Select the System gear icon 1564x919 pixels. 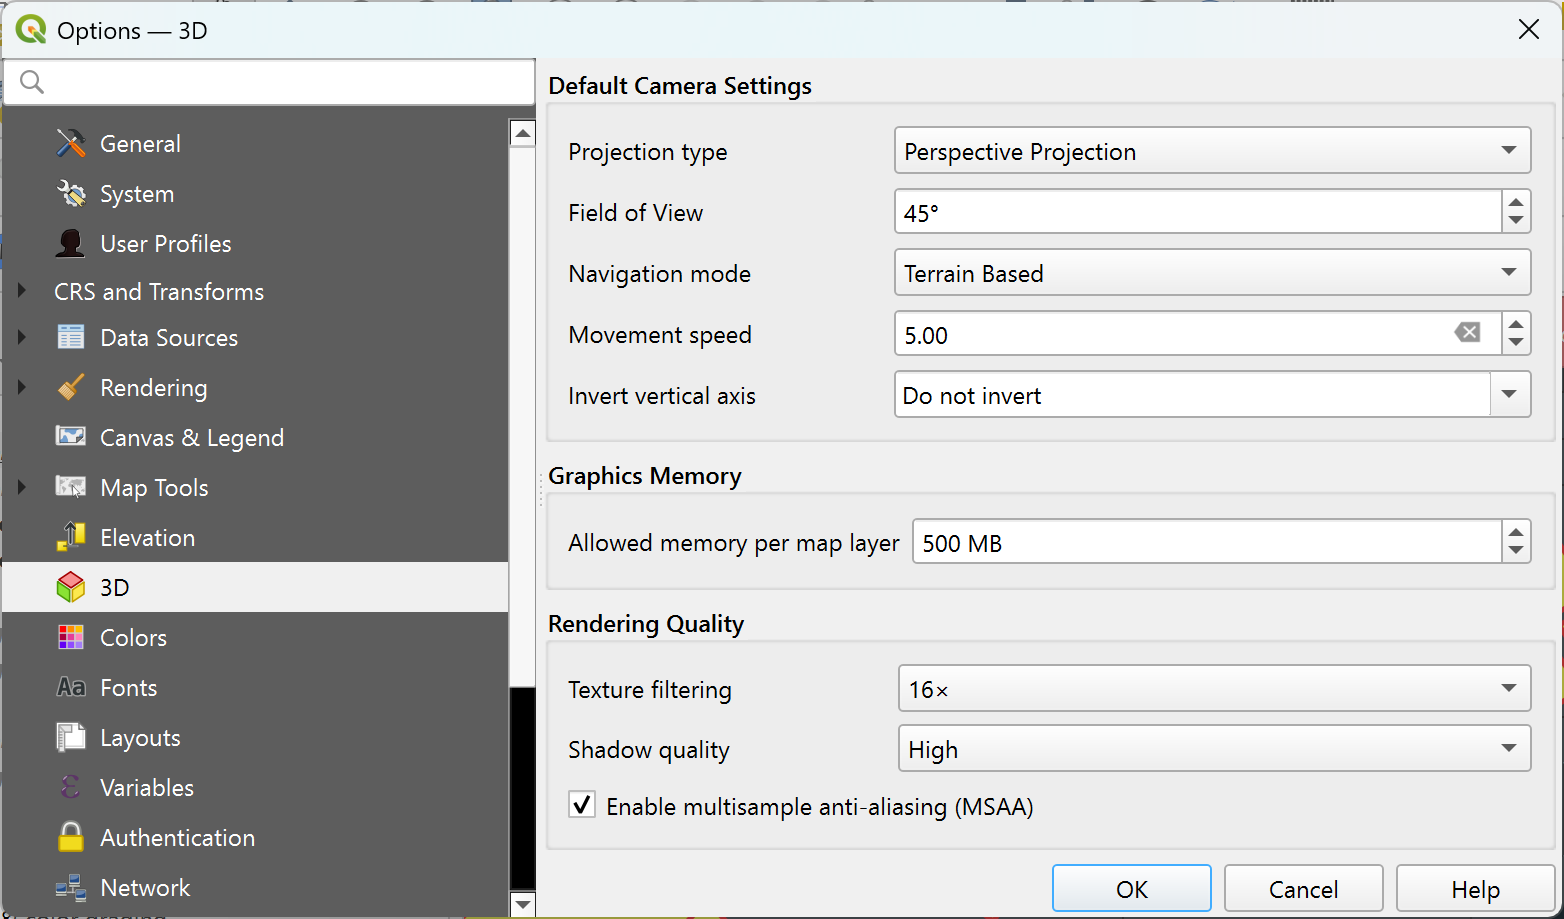tap(71, 193)
